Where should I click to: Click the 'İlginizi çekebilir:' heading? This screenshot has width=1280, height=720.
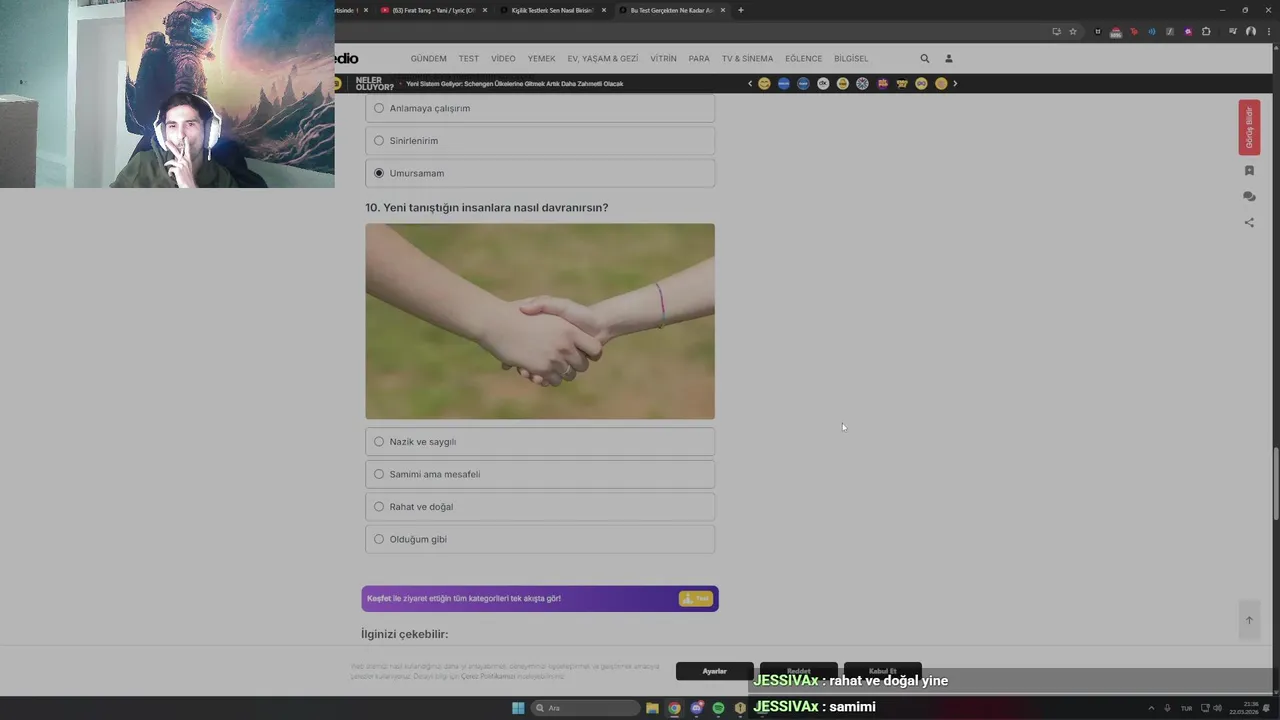405,634
